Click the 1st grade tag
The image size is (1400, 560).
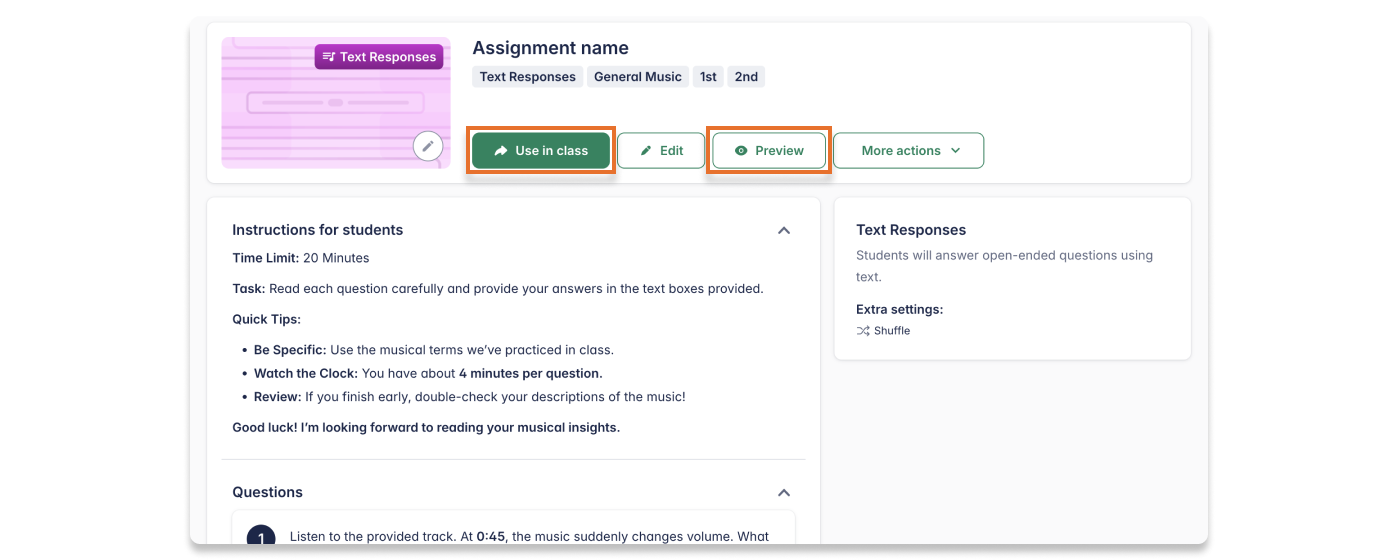(708, 77)
